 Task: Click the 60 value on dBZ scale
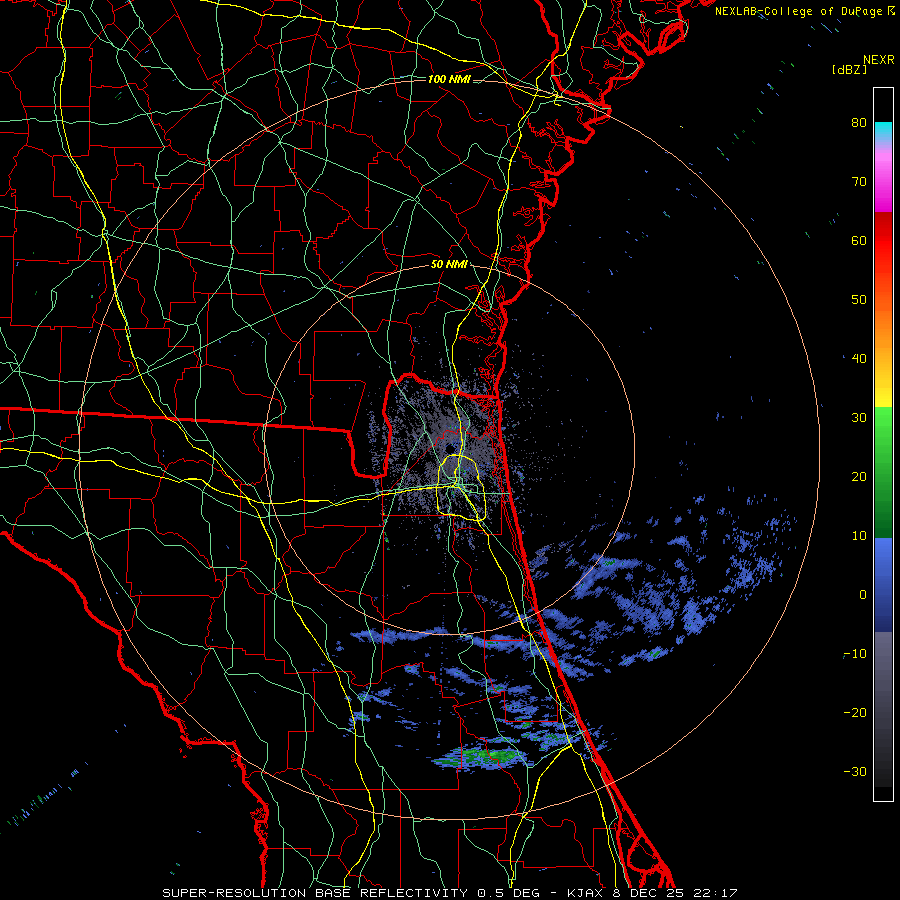pyautogui.click(x=859, y=240)
